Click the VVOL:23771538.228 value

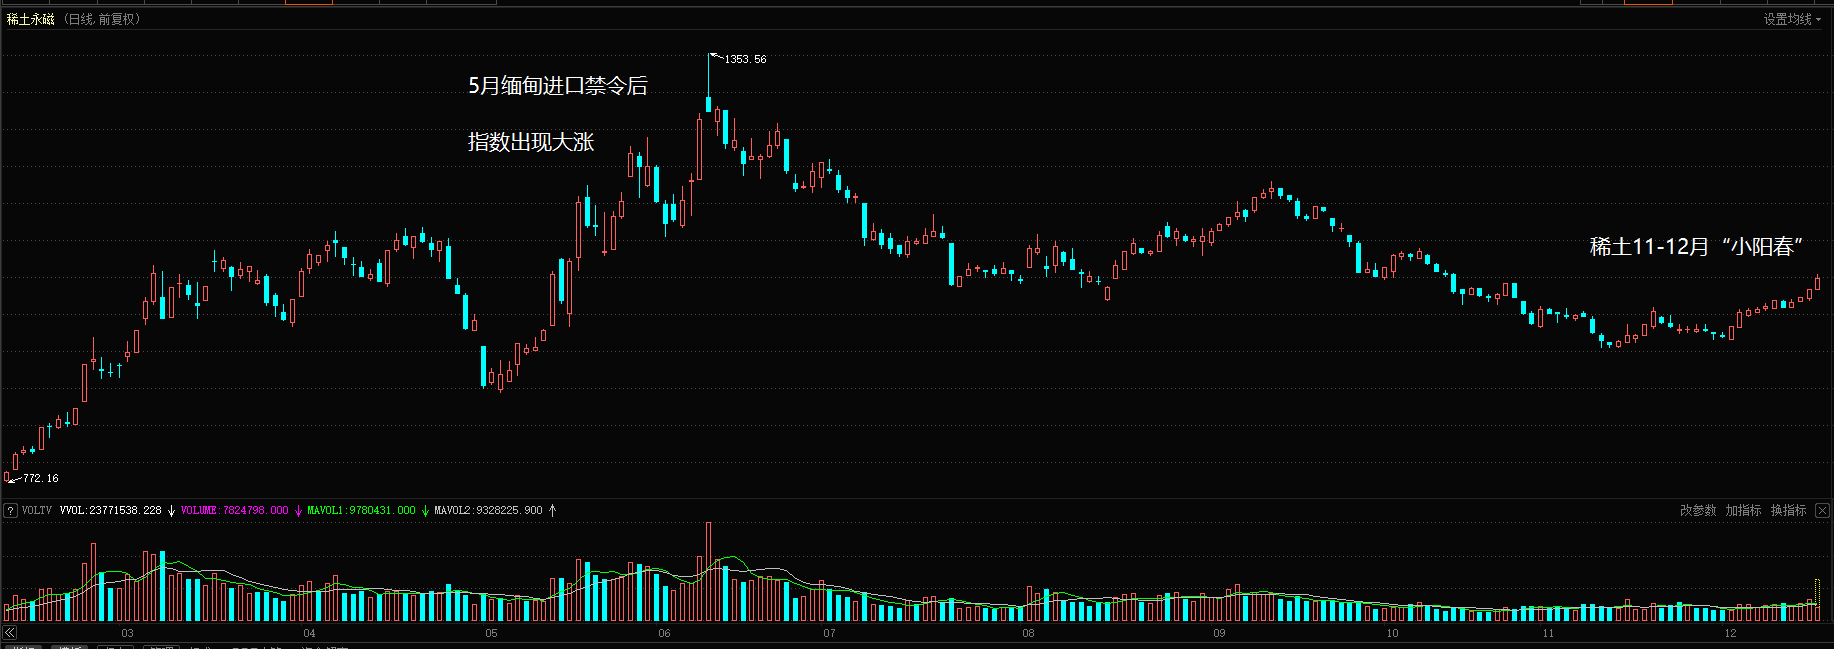point(110,510)
